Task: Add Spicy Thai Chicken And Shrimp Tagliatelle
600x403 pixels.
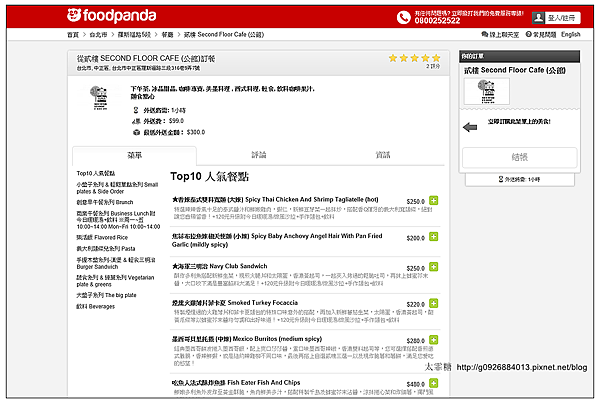Action: (434, 200)
